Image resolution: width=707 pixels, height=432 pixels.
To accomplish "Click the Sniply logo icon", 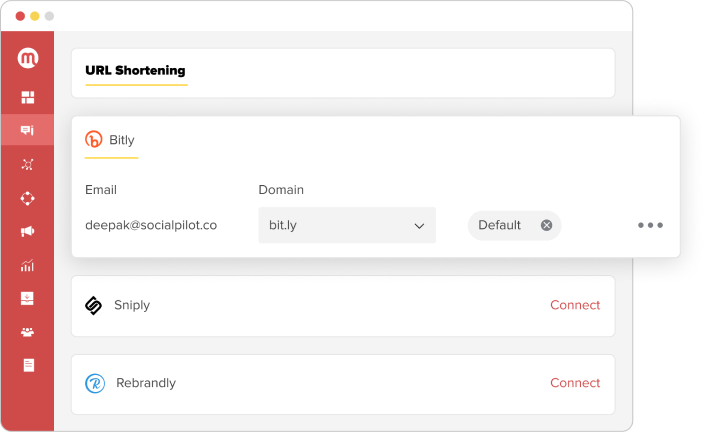I will point(93,305).
